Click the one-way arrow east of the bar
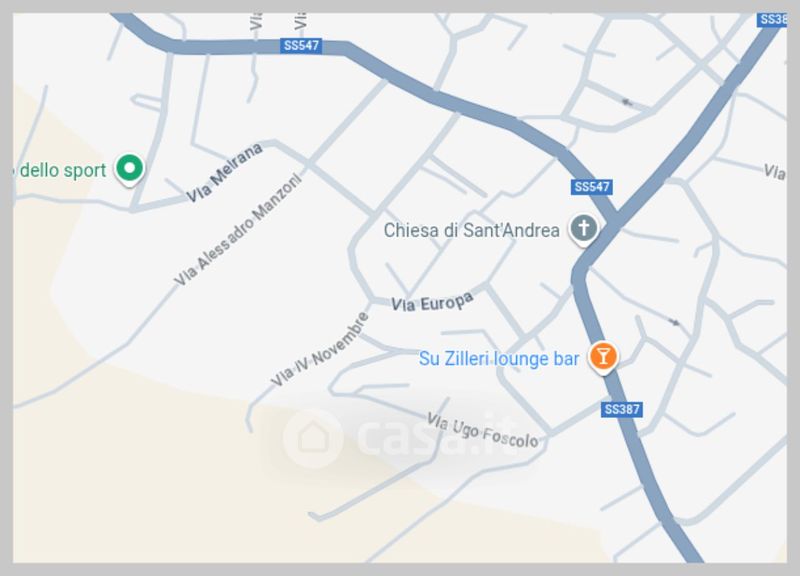This screenshot has height=576, width=800. click(674, 322)
